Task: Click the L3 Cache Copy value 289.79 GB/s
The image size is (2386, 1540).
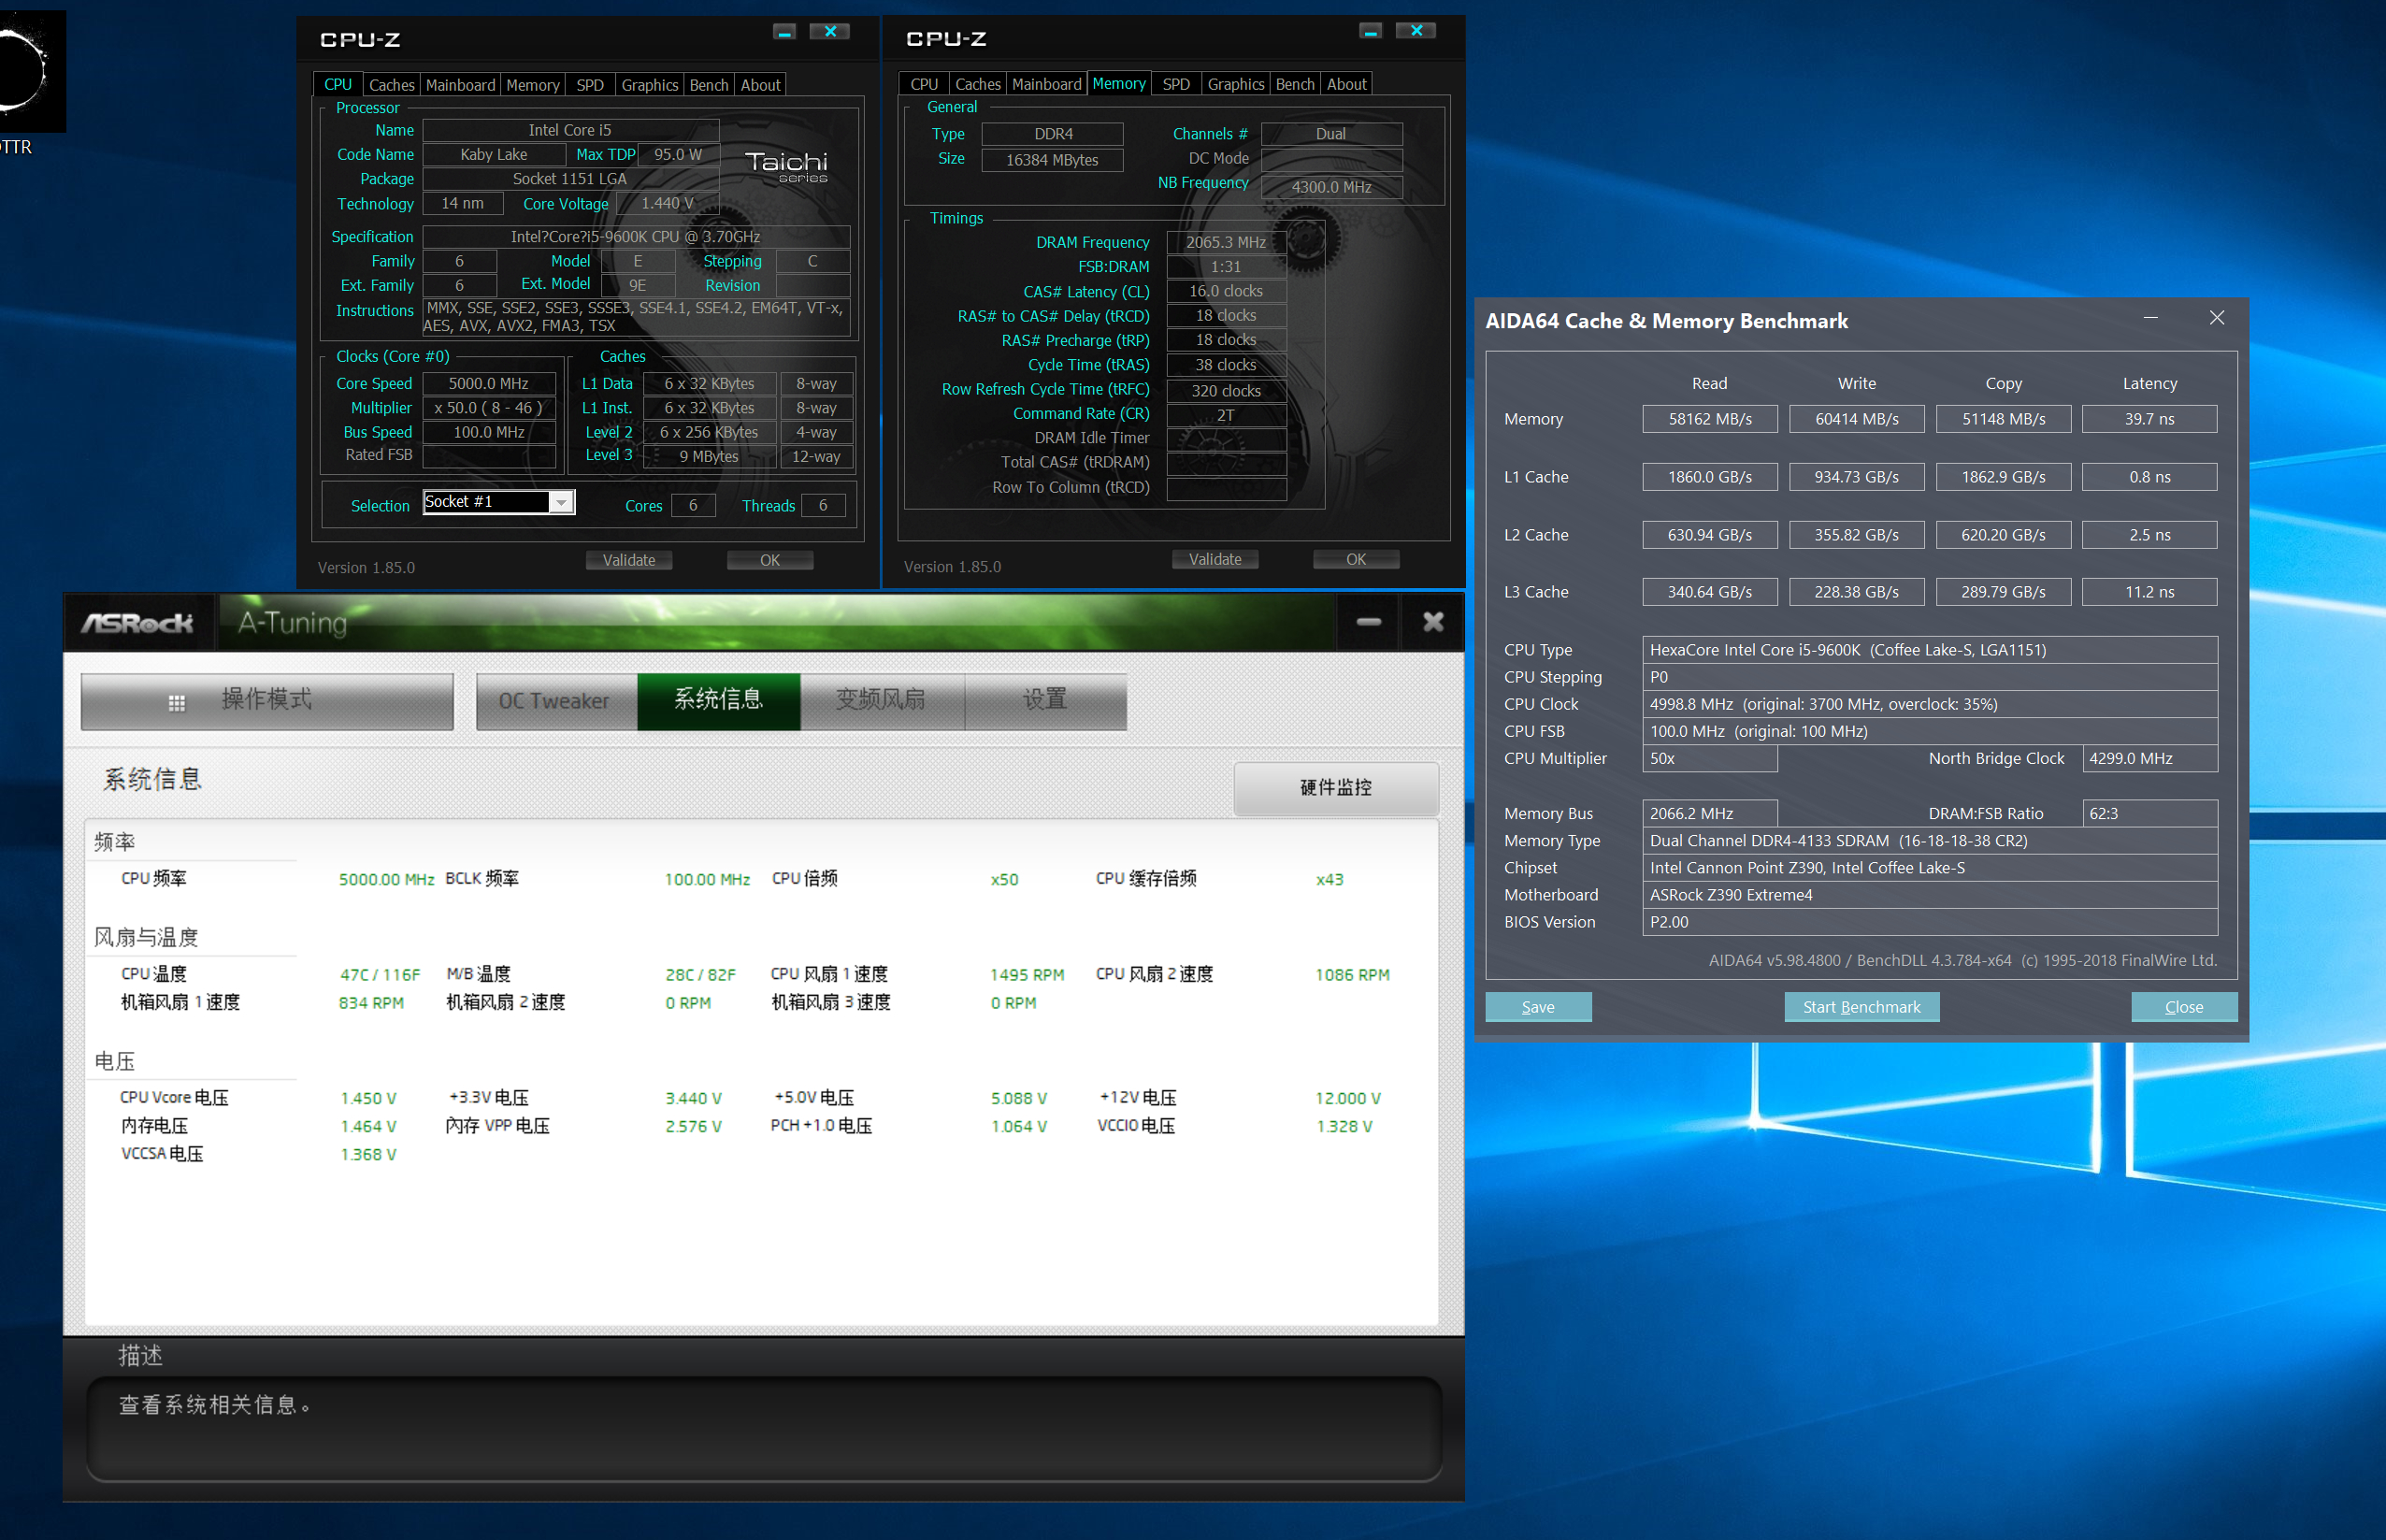Action: (x=2004, y=592)
